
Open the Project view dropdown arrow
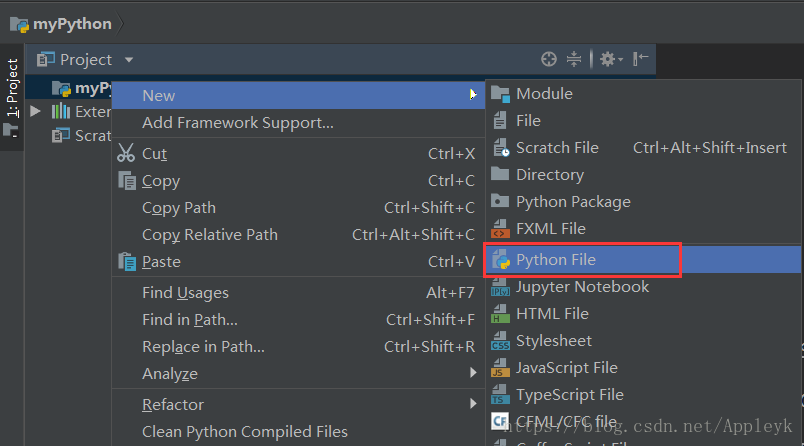129,60
